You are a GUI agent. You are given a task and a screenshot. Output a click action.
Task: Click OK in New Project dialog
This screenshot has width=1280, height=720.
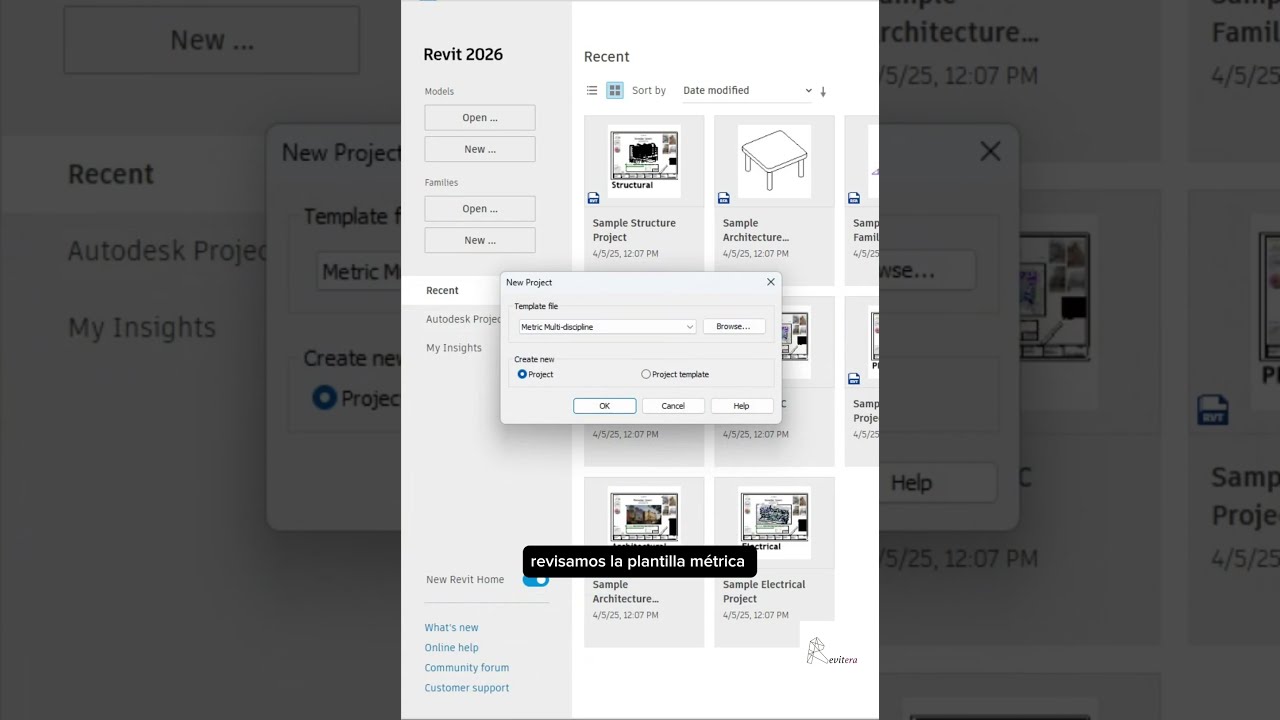(605, 406)
